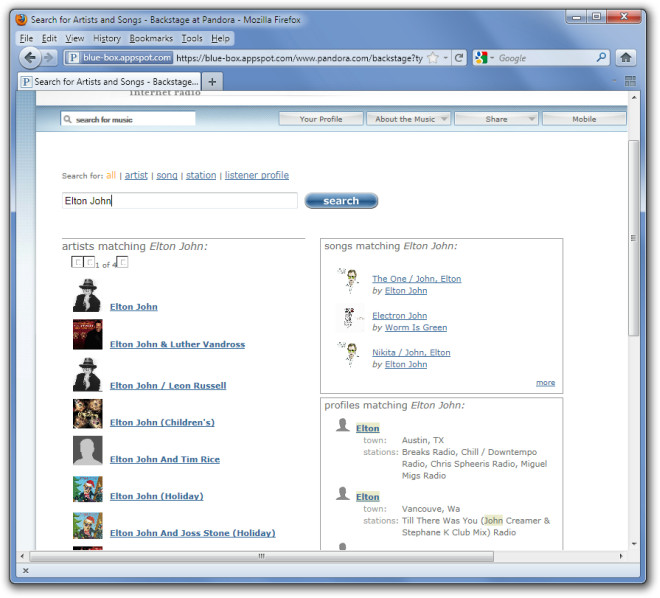Screen dimensions: 660x598
Task: Open the History menu
Action: click(107, 38)
